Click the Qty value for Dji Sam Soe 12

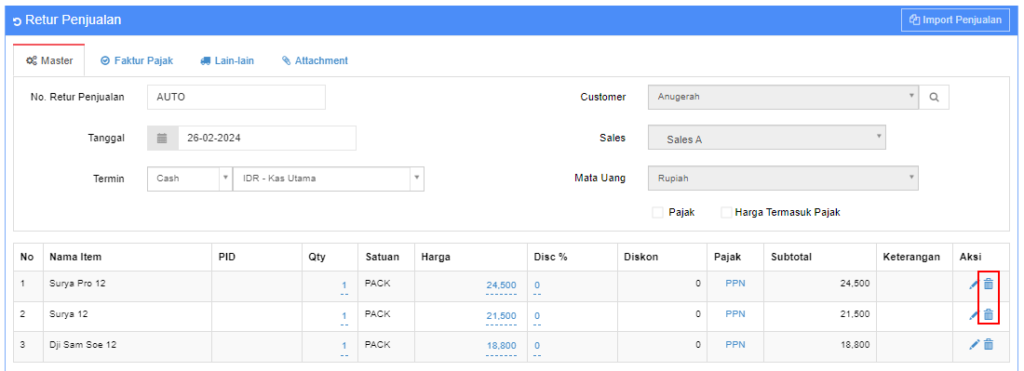click(344, 346)
